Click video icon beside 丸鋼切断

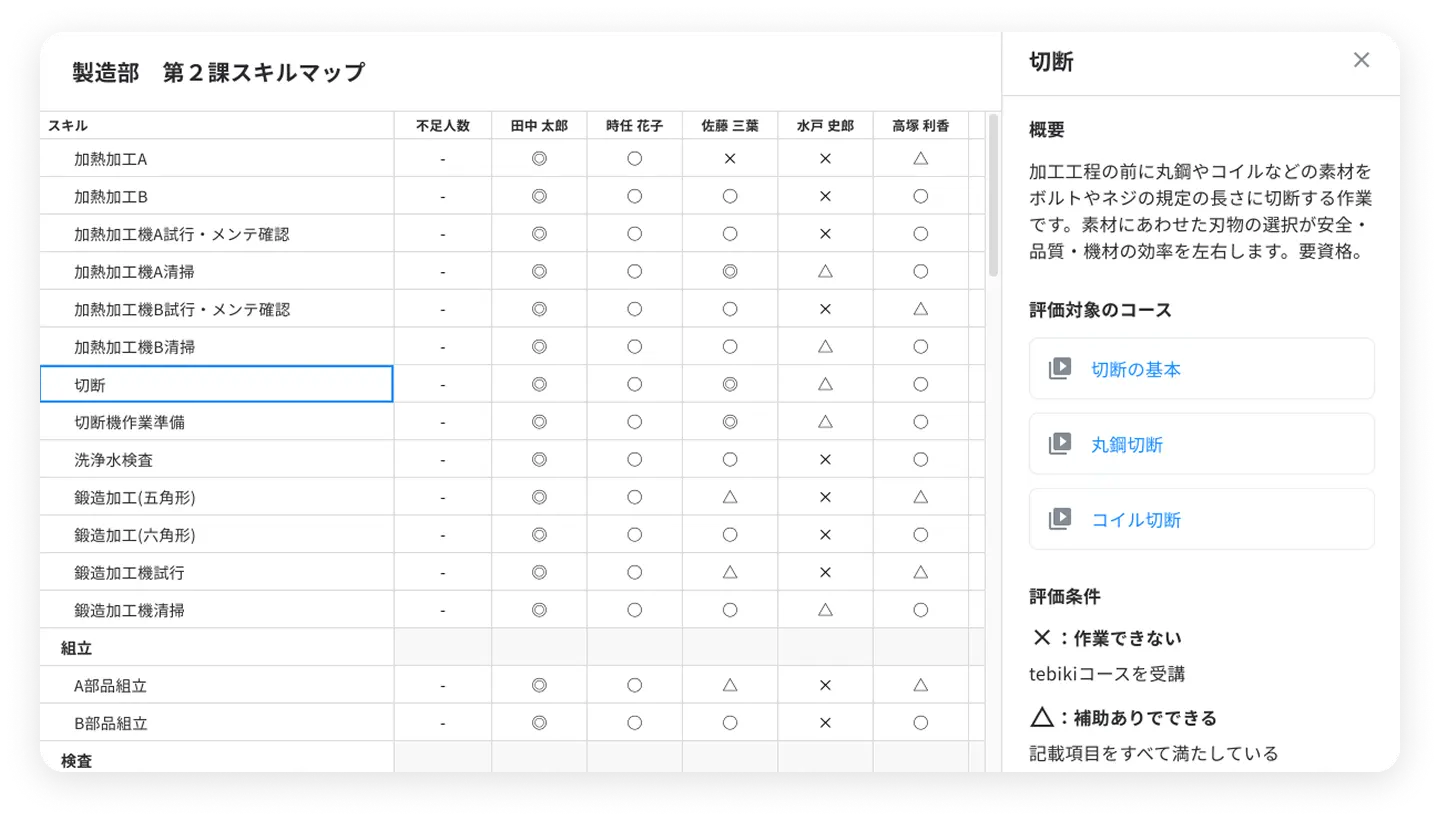[x=1060, y=444]
